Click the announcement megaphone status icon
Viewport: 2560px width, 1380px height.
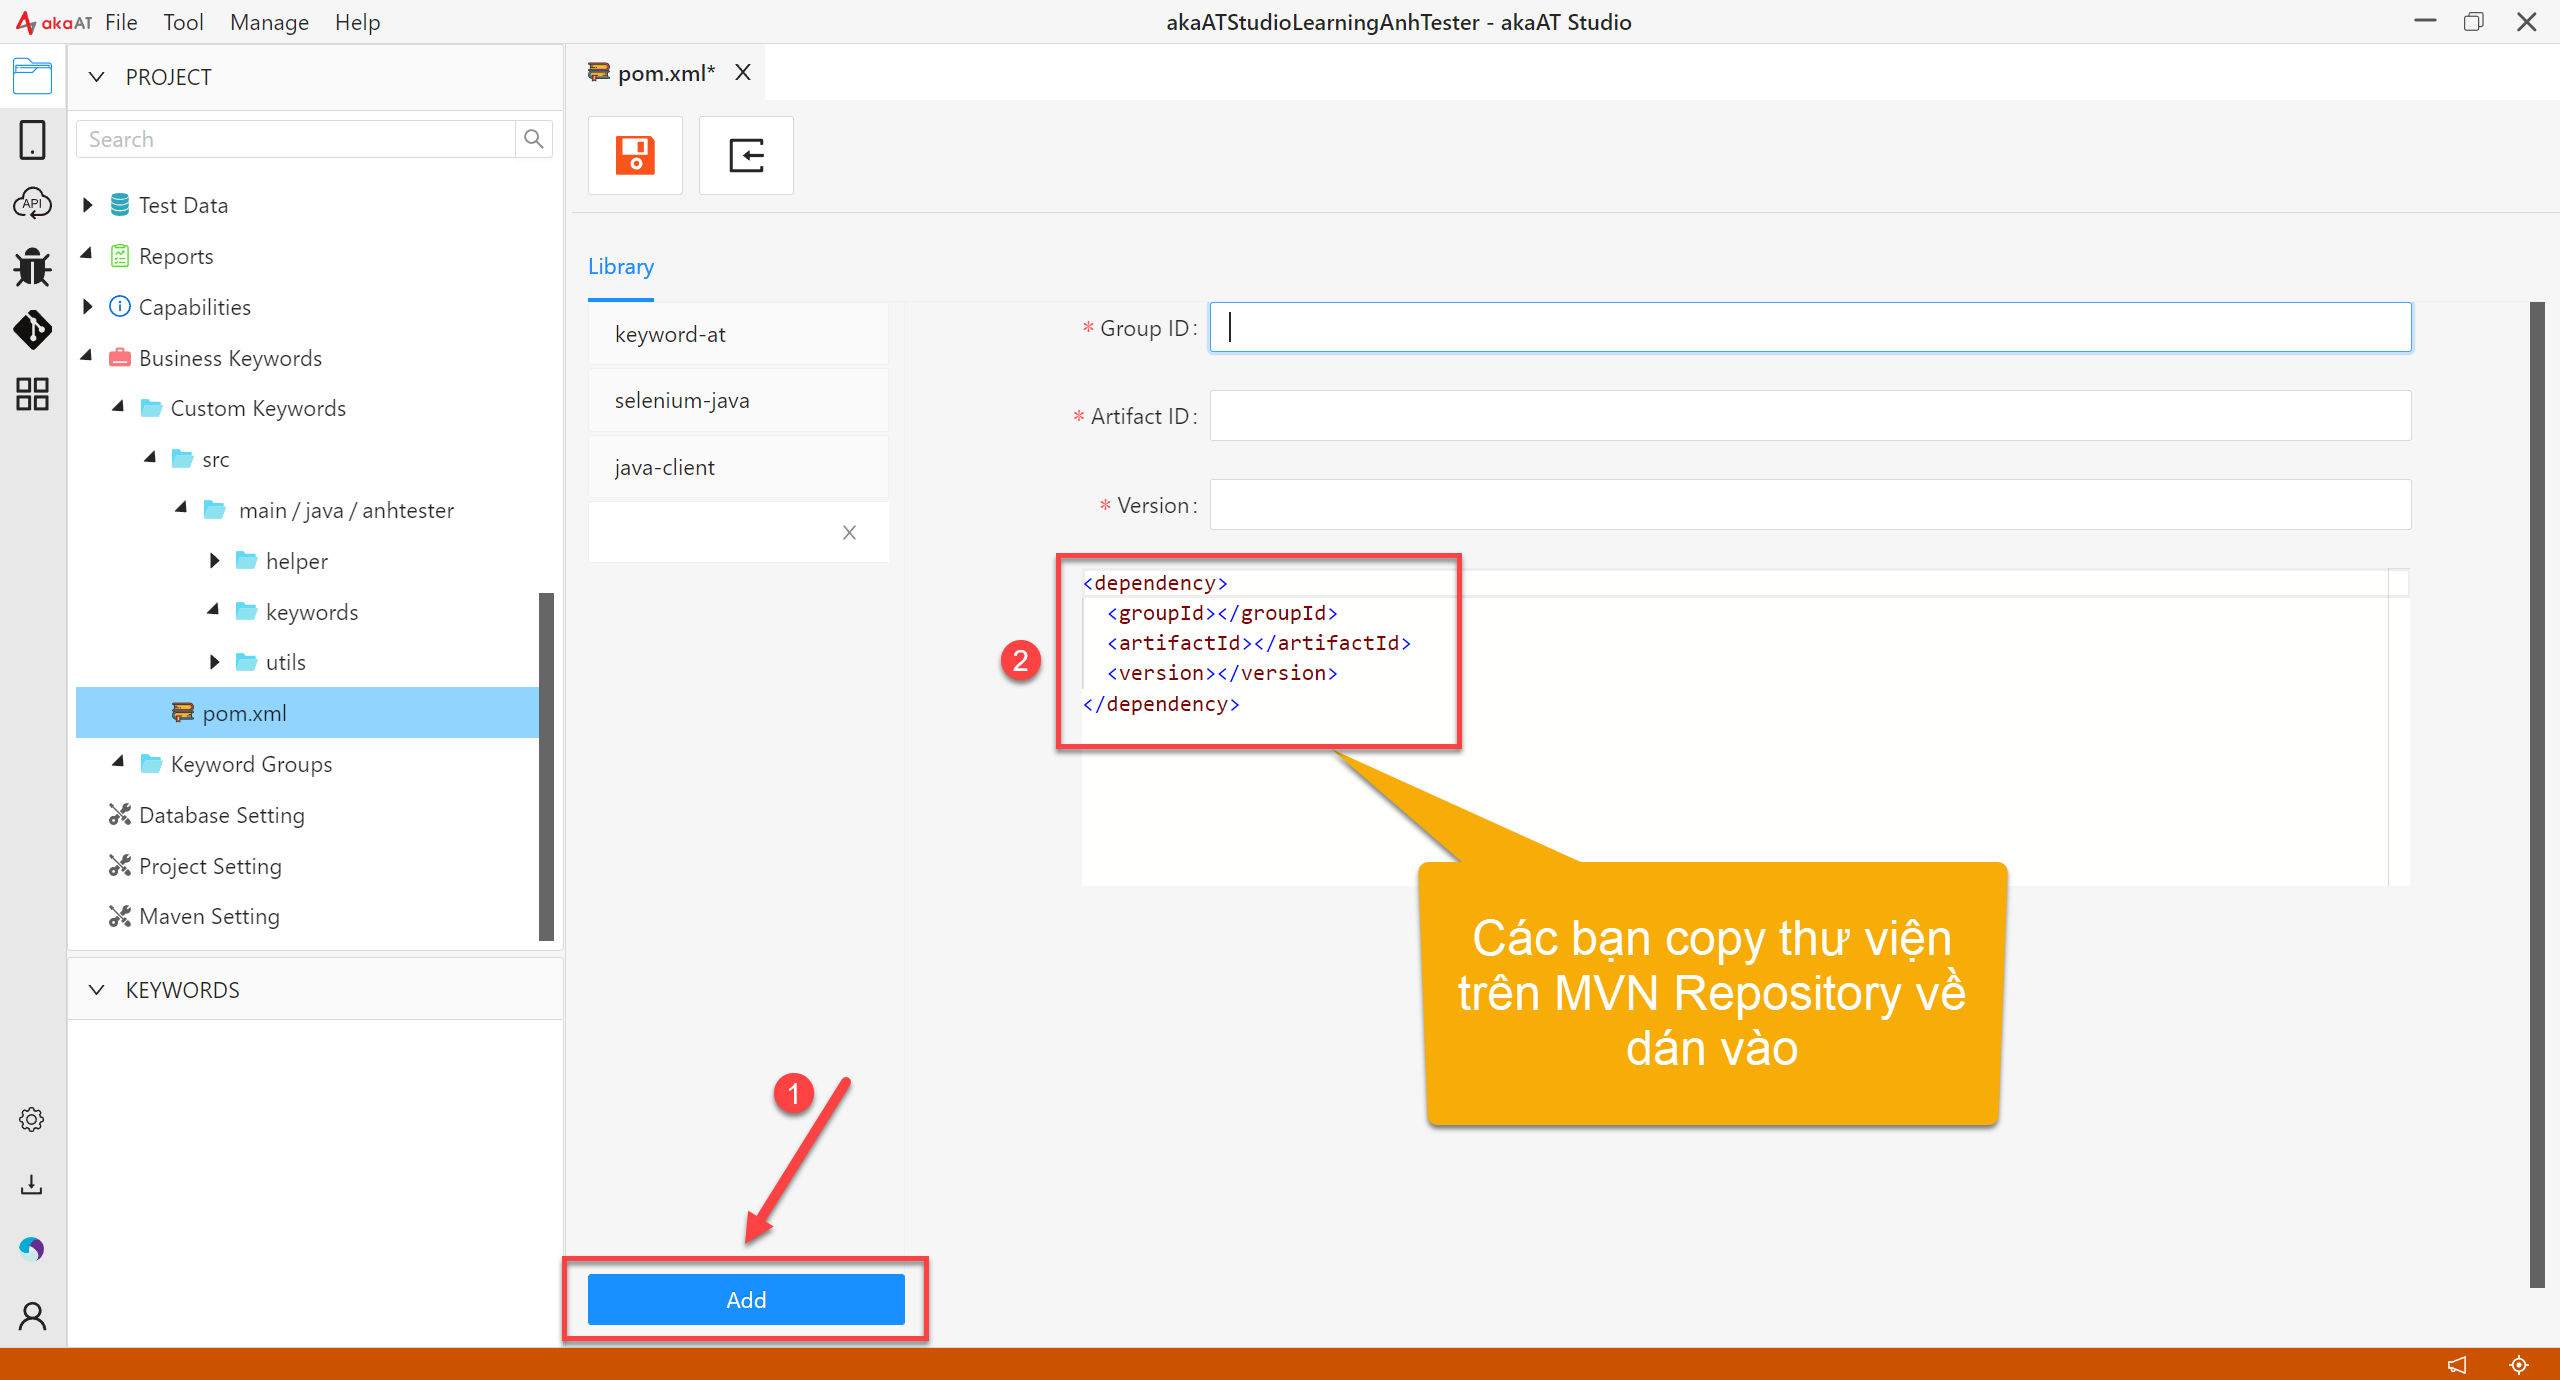pos(2457,1365)
